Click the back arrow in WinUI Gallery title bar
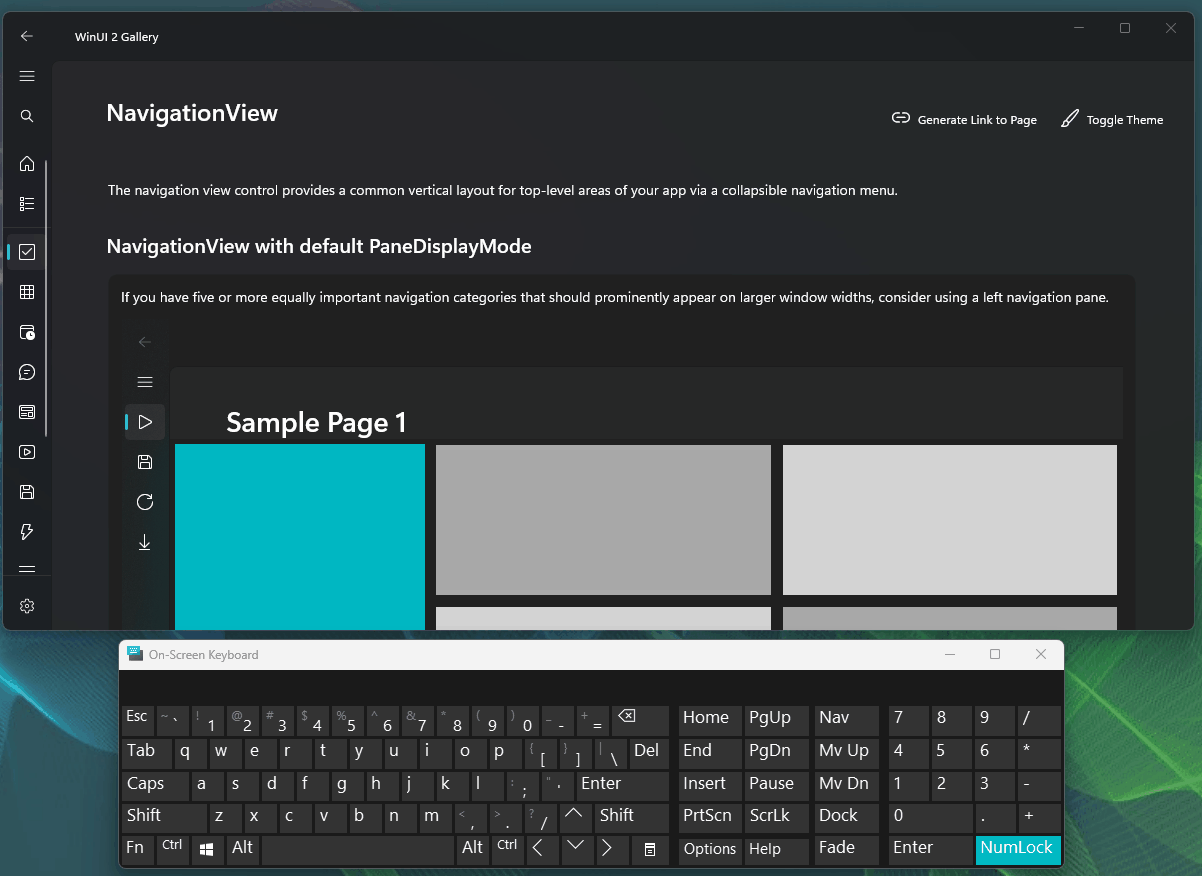 [x=27, y=36]
